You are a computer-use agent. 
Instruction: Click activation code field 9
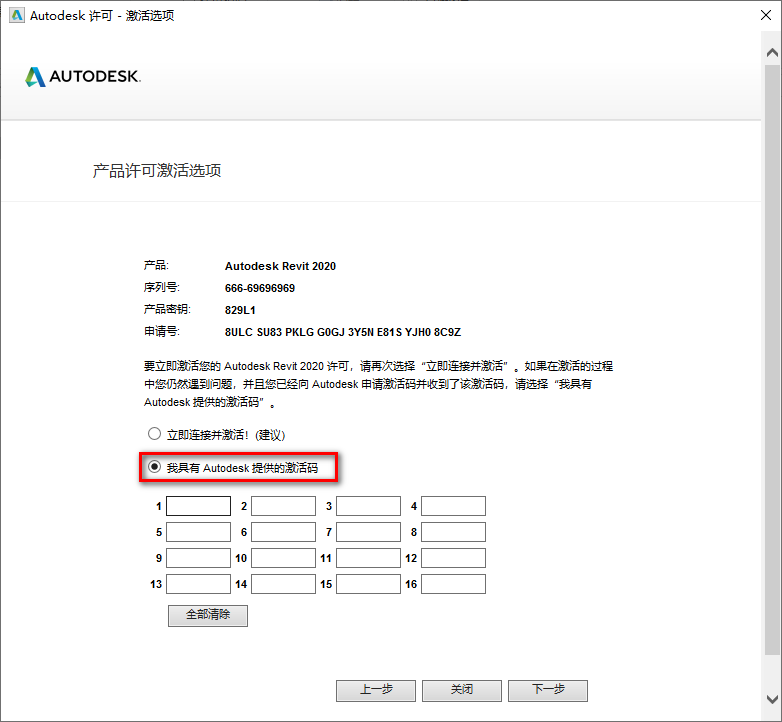pos(198,558)
